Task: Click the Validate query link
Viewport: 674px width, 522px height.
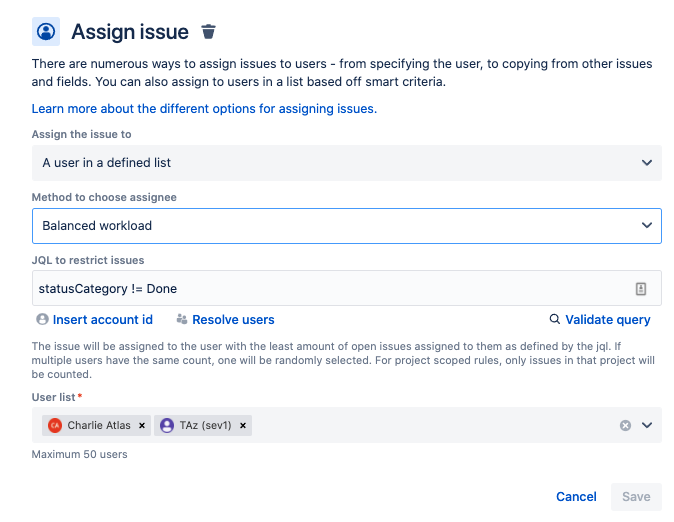Action: click(608, 320)
